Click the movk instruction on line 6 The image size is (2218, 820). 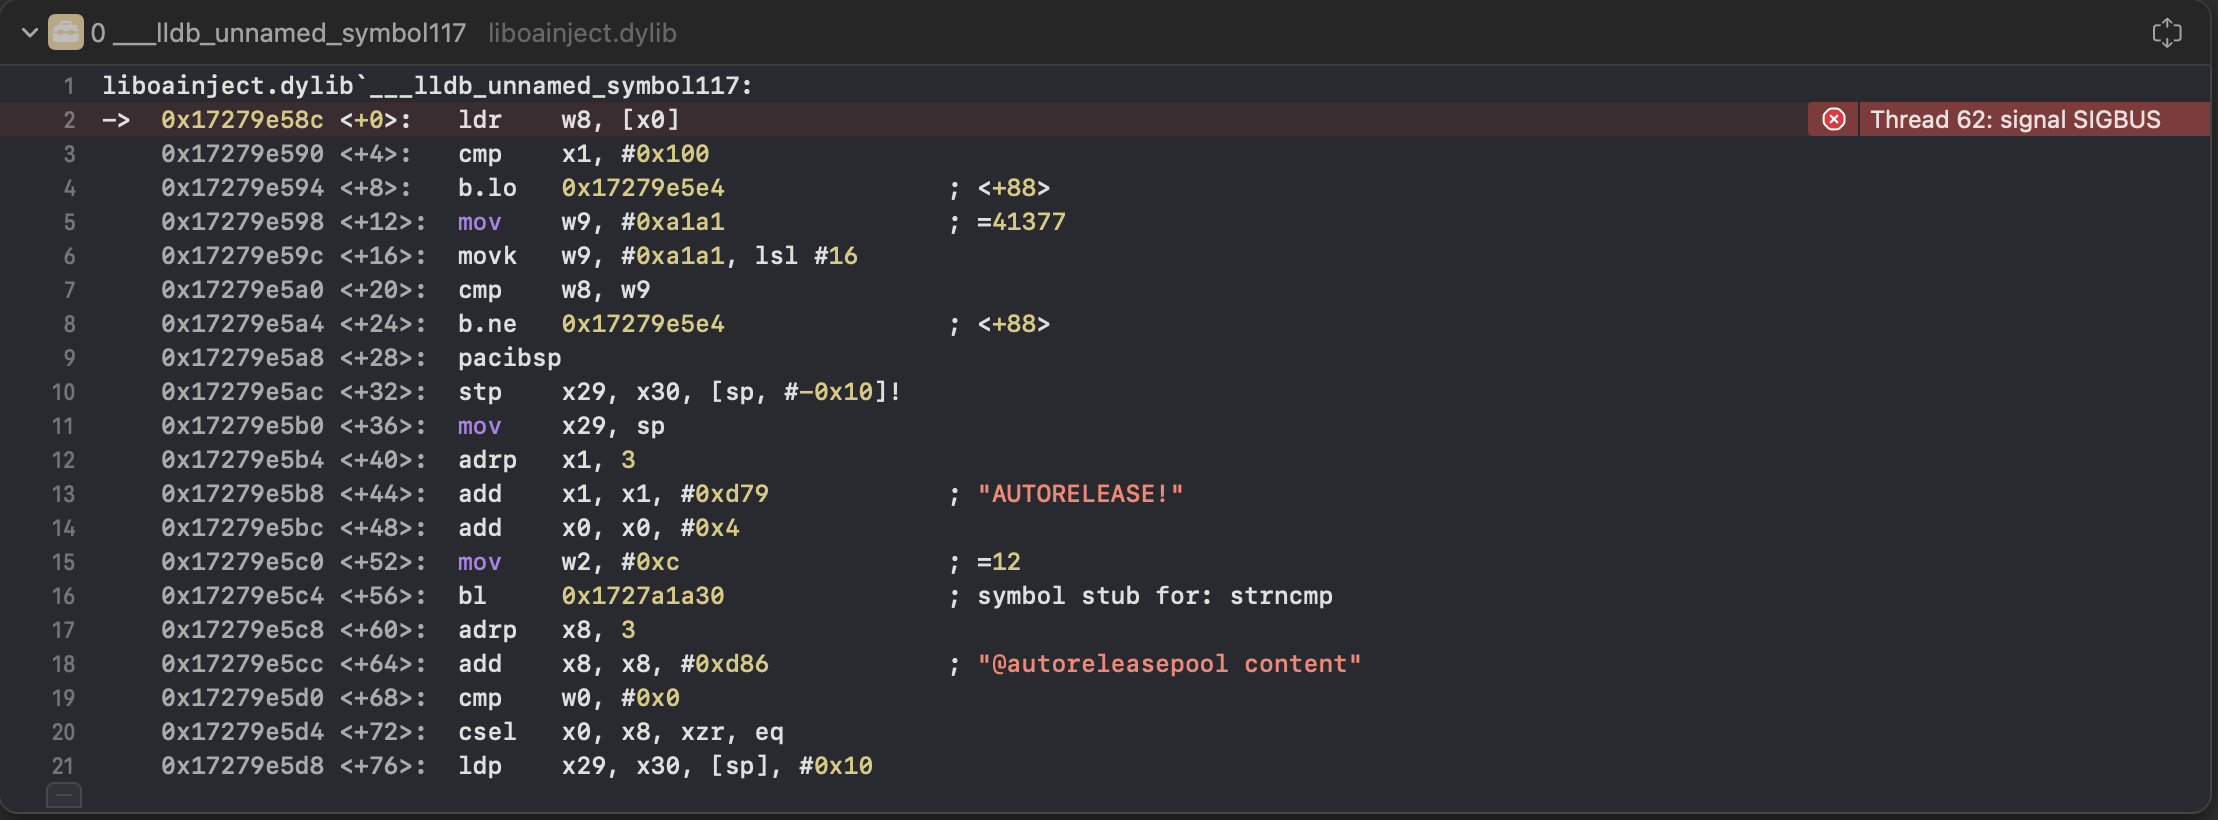point(487,256)
